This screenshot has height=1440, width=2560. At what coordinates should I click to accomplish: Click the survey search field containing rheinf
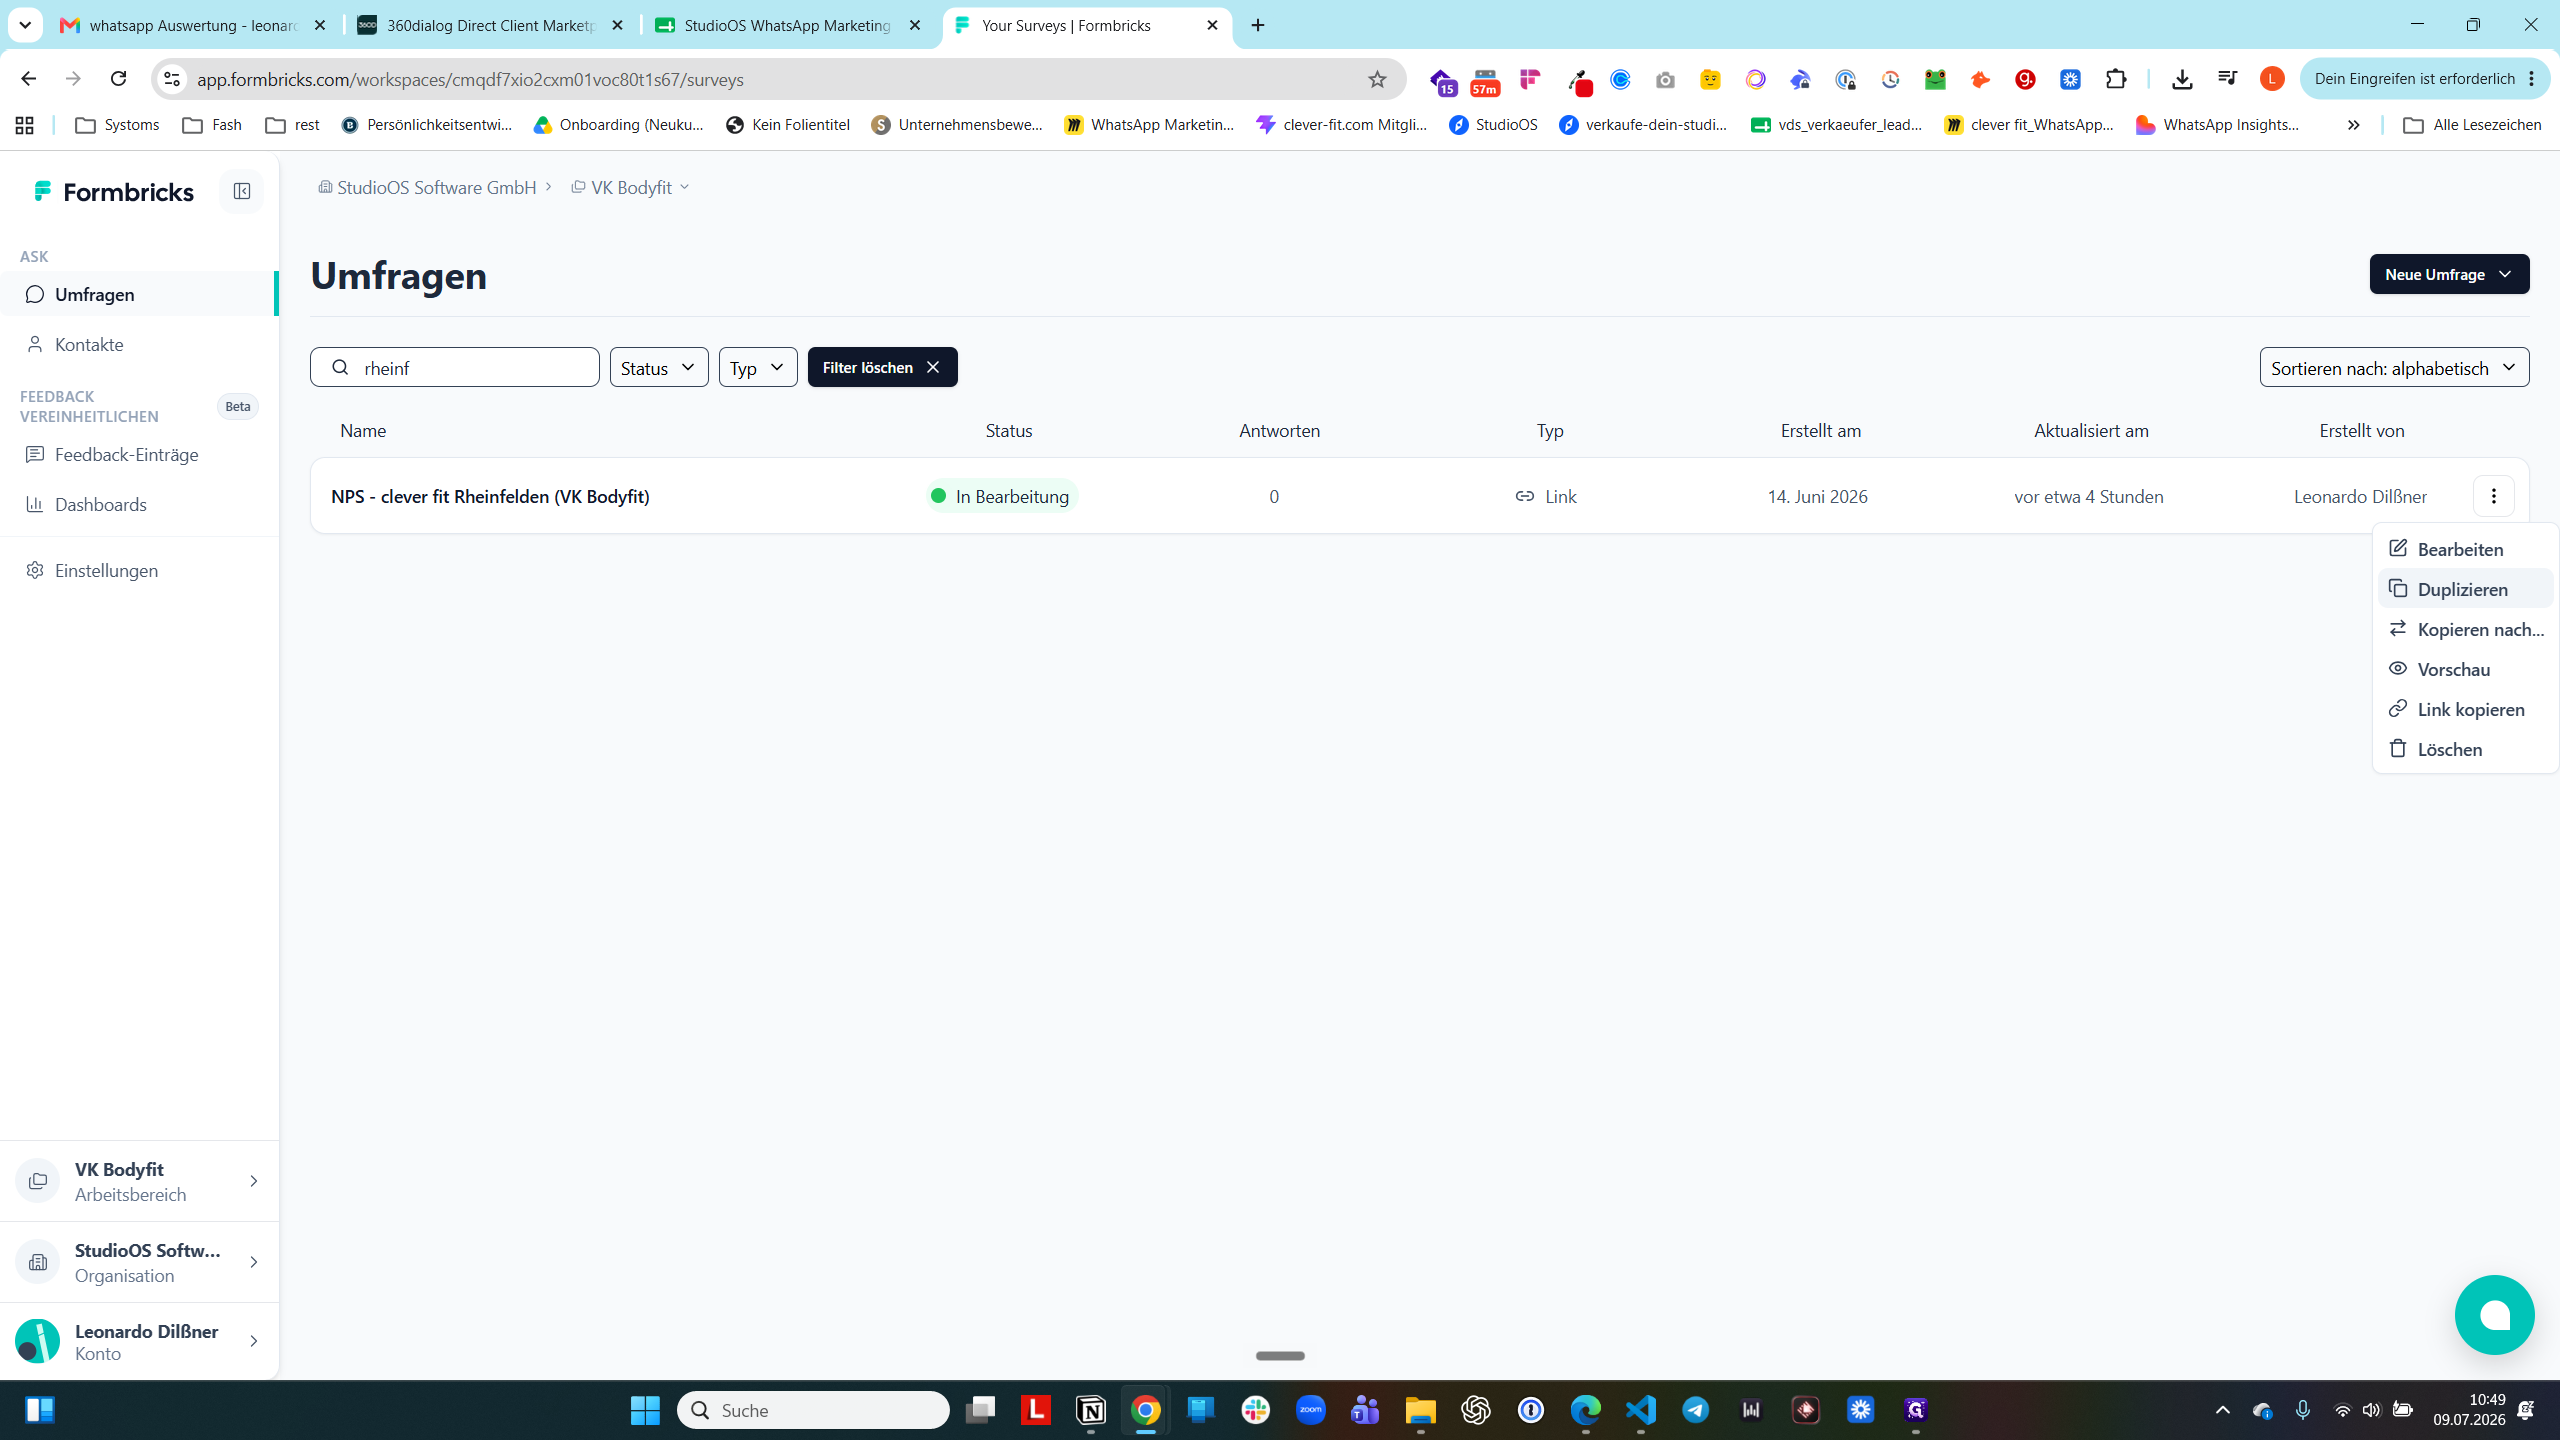pos(455,367)
